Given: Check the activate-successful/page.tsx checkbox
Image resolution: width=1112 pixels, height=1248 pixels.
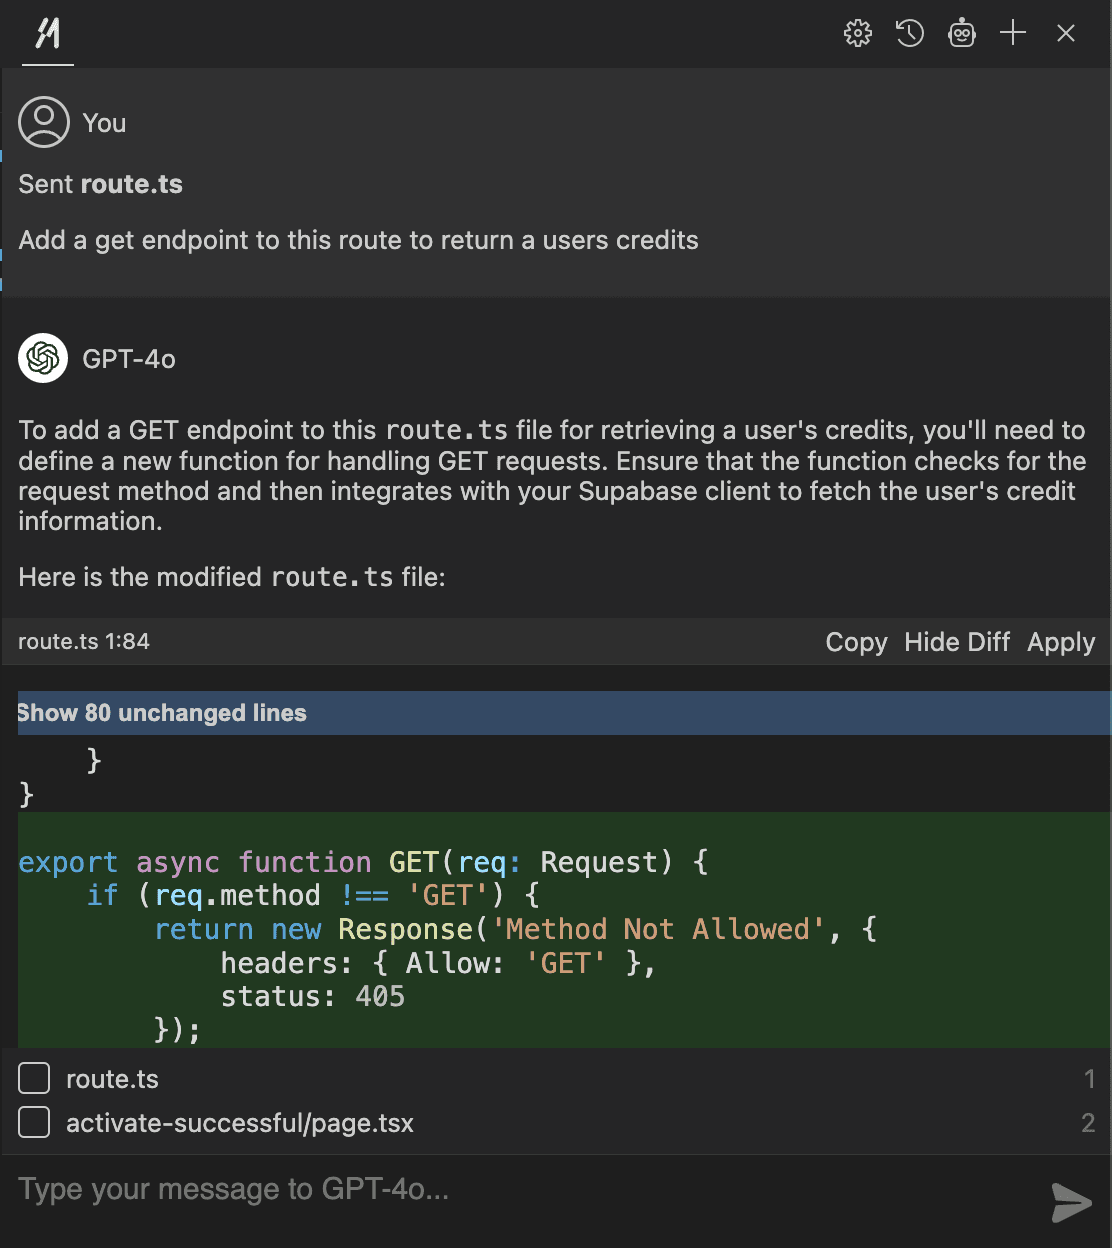Looking at the screenshot, I should click(34, 1122).
